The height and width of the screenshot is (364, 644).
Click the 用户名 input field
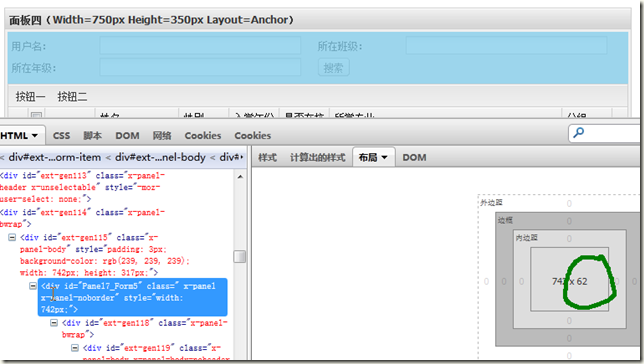200,46
